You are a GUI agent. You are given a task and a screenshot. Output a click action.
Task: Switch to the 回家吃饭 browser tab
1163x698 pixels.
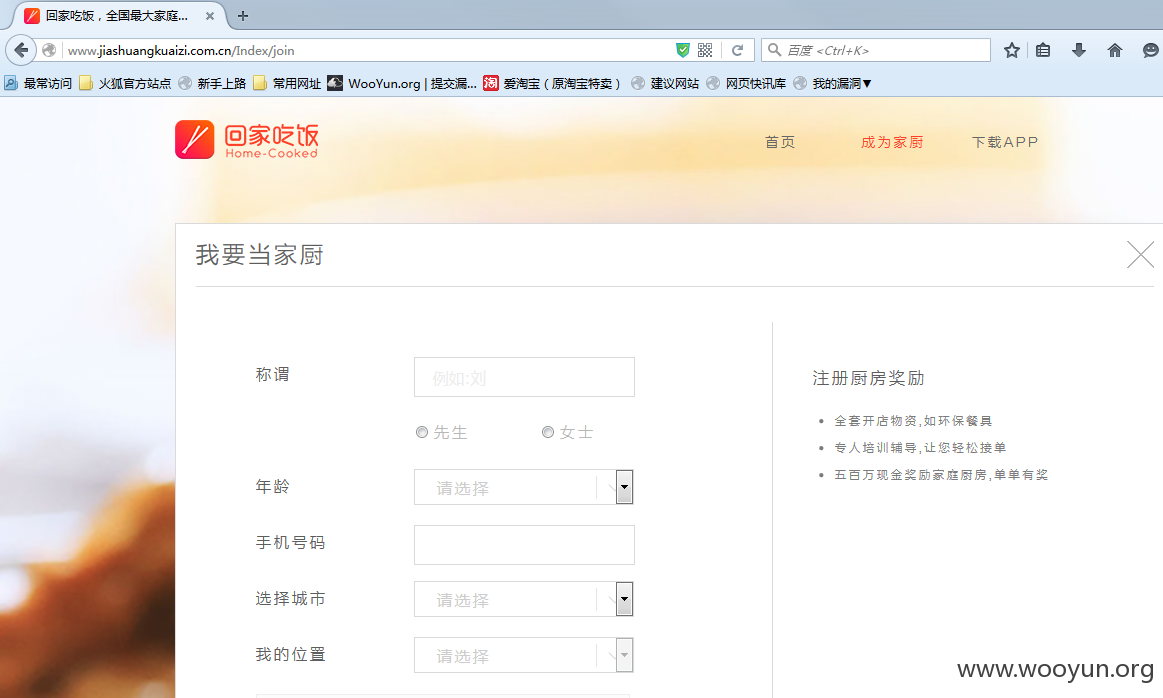(x=119, y=16)
